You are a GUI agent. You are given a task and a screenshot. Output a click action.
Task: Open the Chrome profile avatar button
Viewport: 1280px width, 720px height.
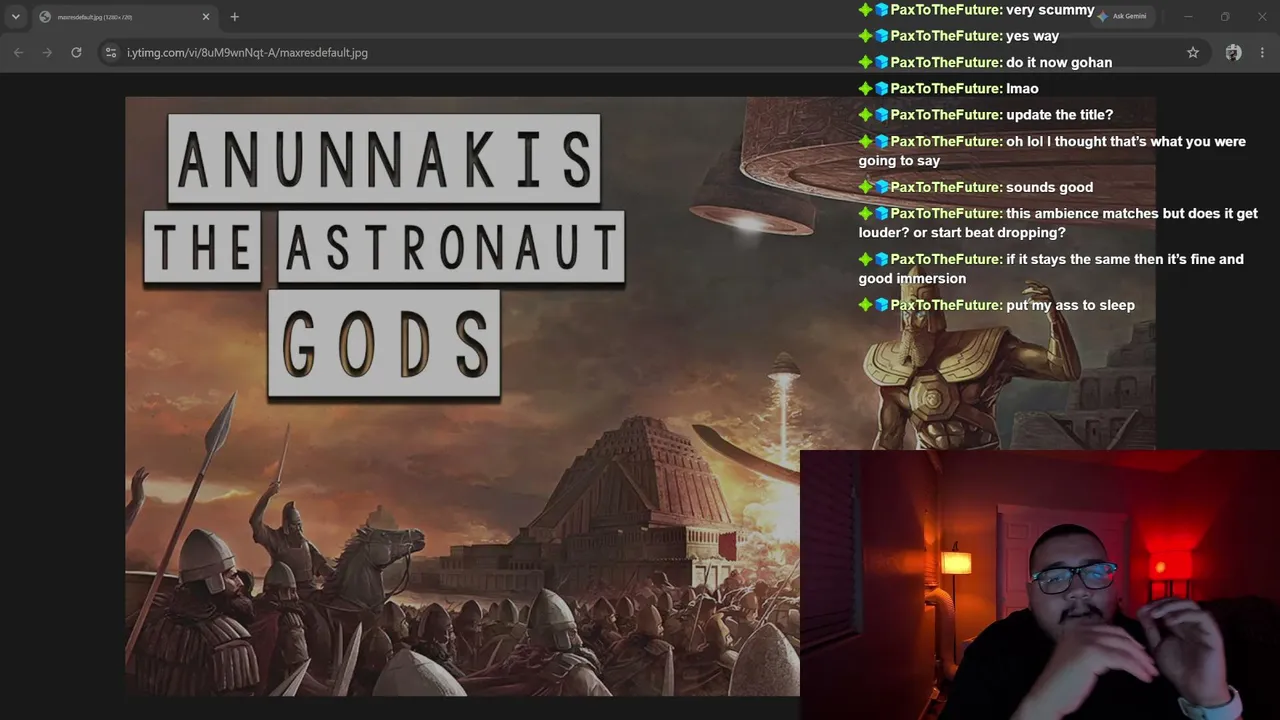tap(1233, 53)
